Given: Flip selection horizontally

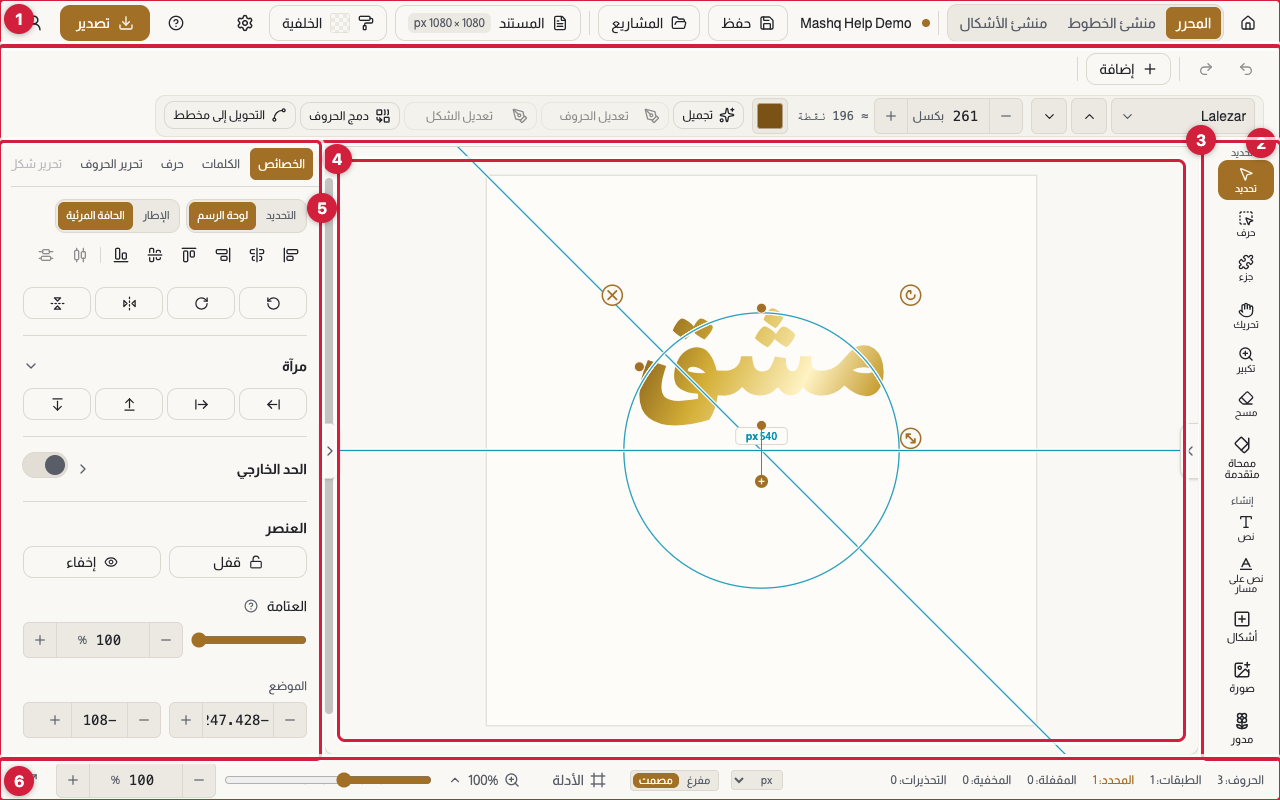Looking at the screenshot, I should pyautogui.click(x=129, y=303).
